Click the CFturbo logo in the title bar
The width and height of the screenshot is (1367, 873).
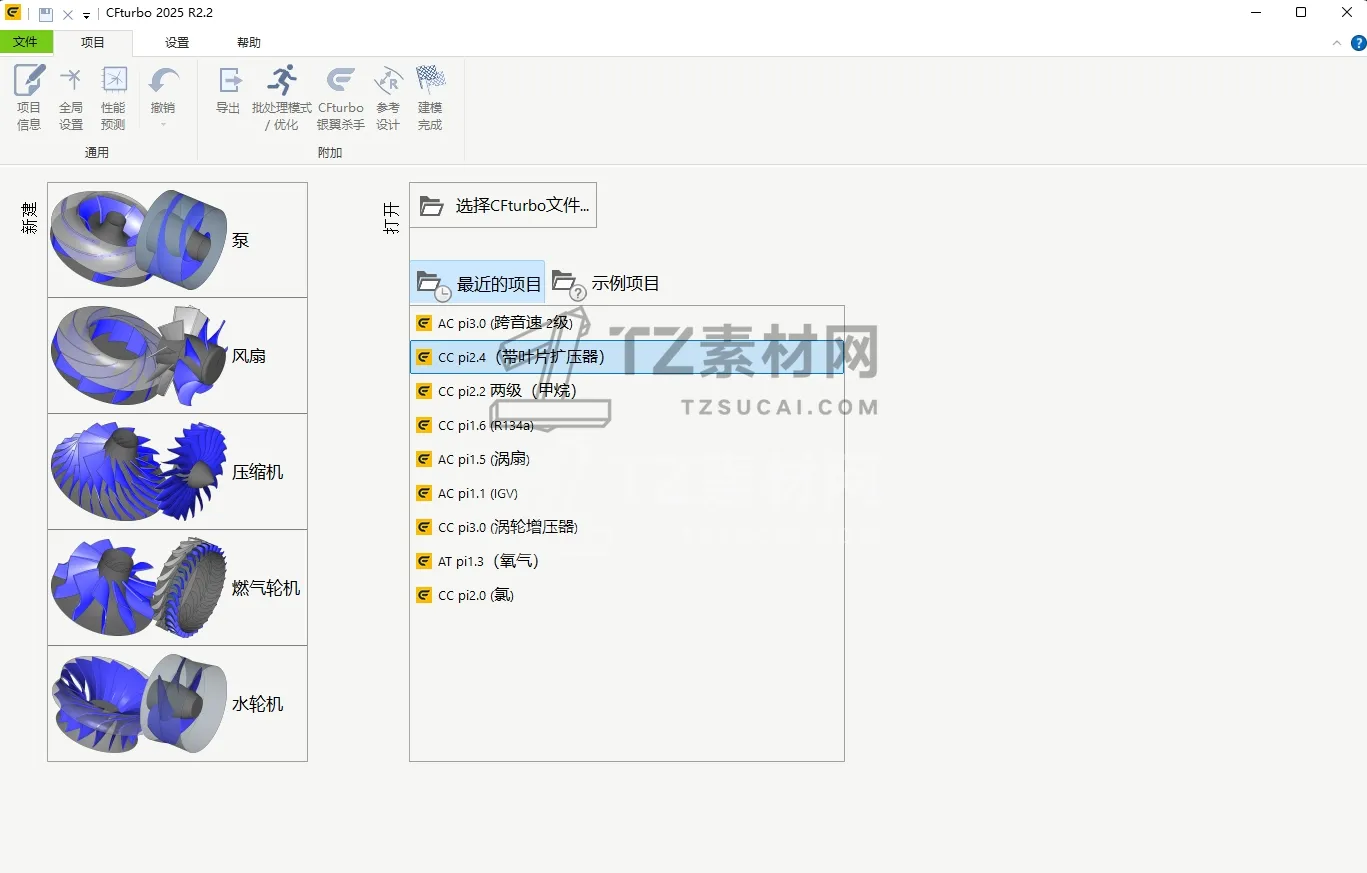[x=13, y=13]
